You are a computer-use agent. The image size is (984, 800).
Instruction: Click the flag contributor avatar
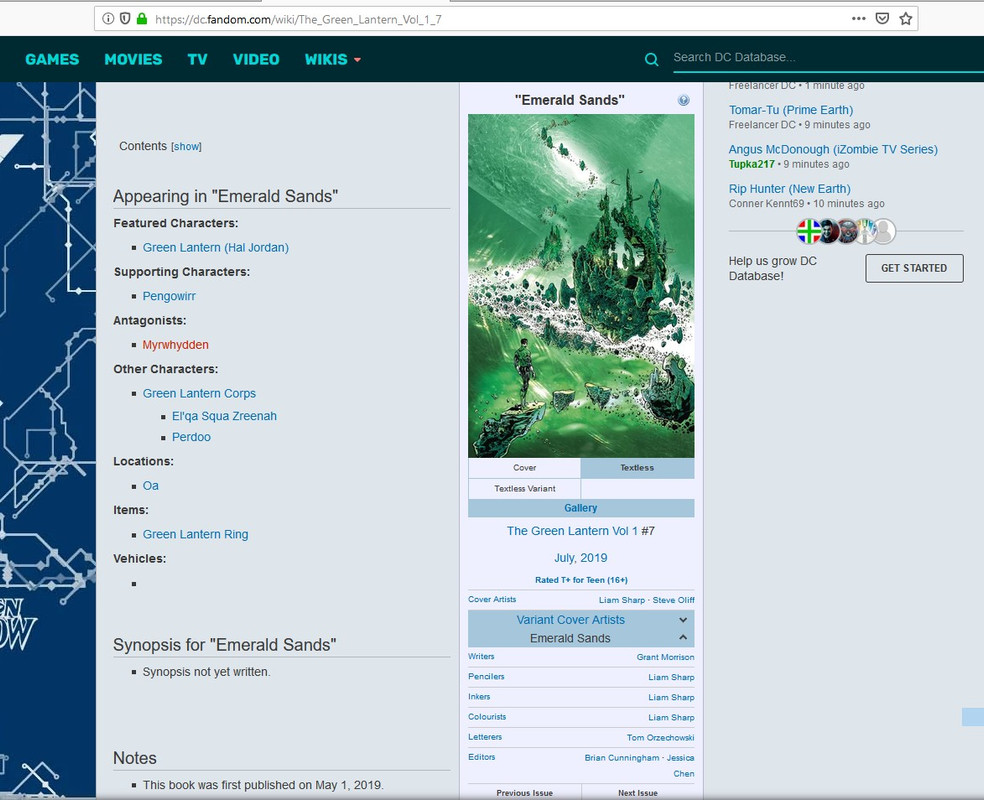(809, 231)
